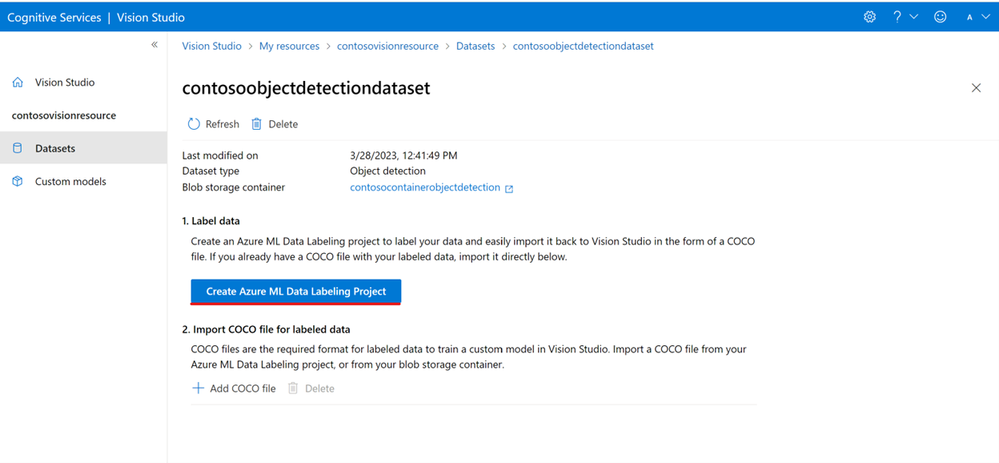Click Vision Studio in the header bar
This screenshot has height=463, width=999.
(151, 17)
